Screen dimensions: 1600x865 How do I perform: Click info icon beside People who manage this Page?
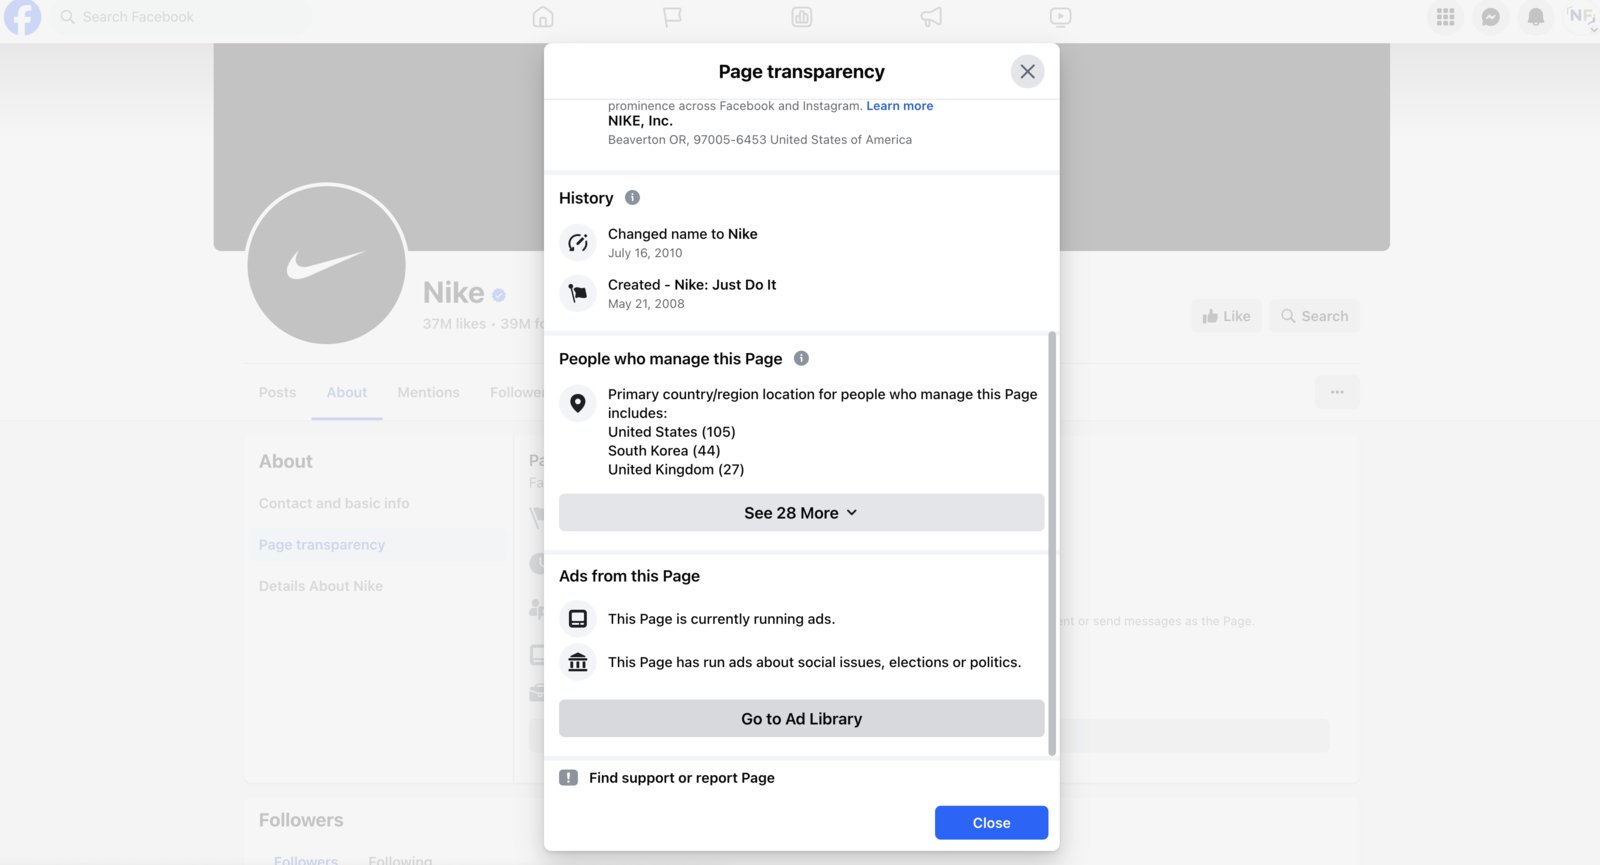click(801, 358)
